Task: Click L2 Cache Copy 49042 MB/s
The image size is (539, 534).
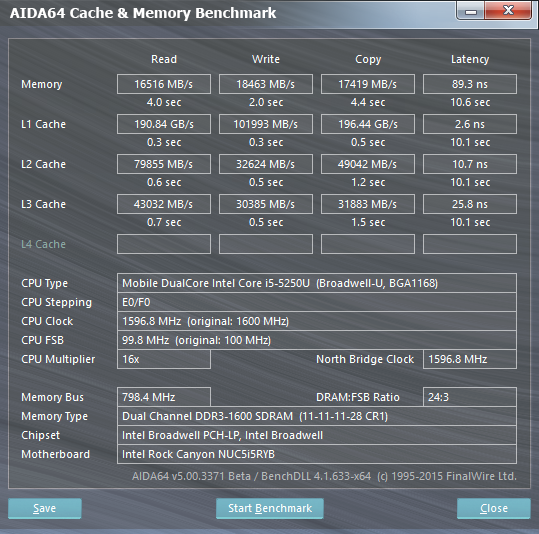Action: pos(368,164)
